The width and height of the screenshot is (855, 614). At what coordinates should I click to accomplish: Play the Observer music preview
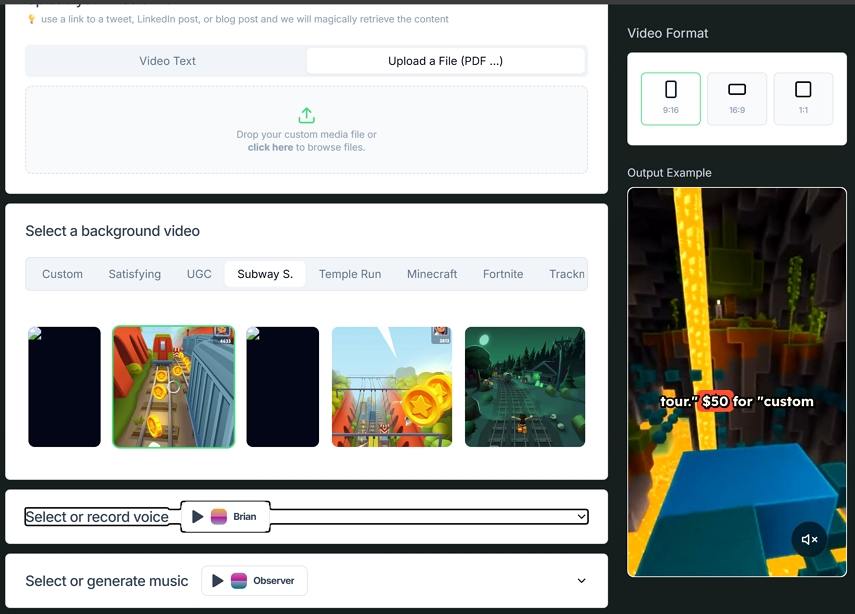[218, 580]
